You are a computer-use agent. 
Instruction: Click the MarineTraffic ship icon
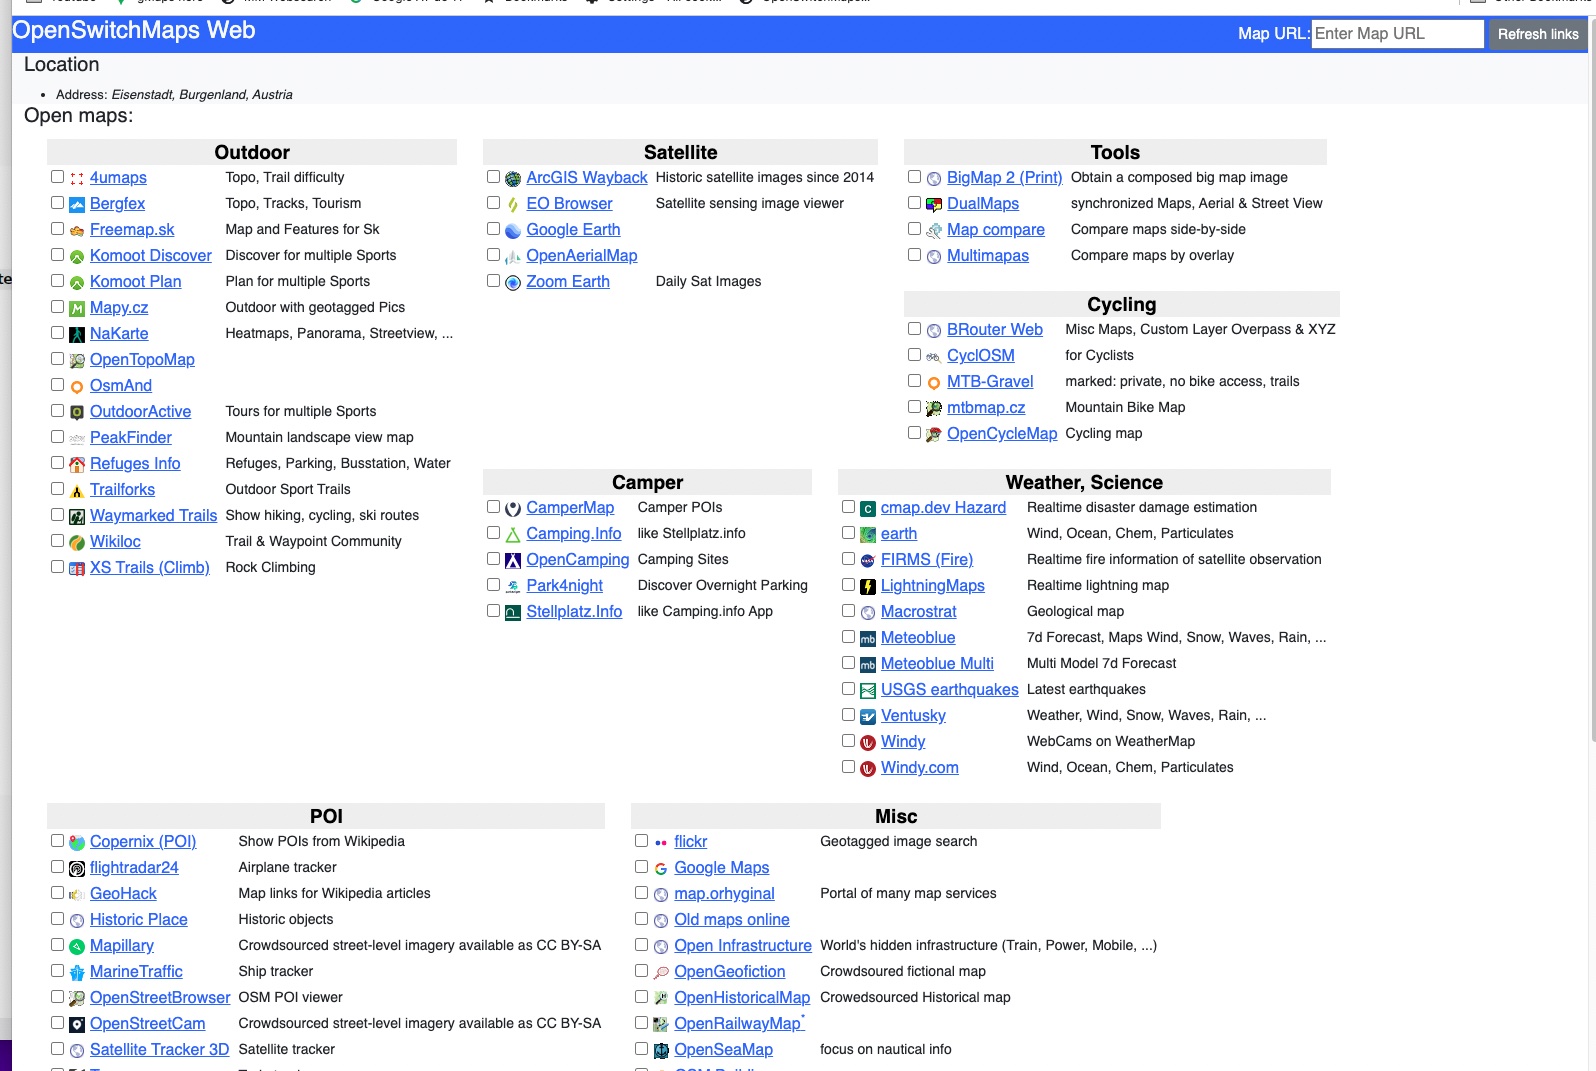(77, 973)
